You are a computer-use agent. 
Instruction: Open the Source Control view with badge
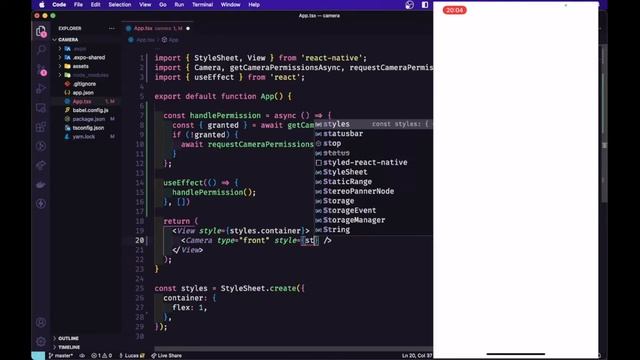click(41, 69)
